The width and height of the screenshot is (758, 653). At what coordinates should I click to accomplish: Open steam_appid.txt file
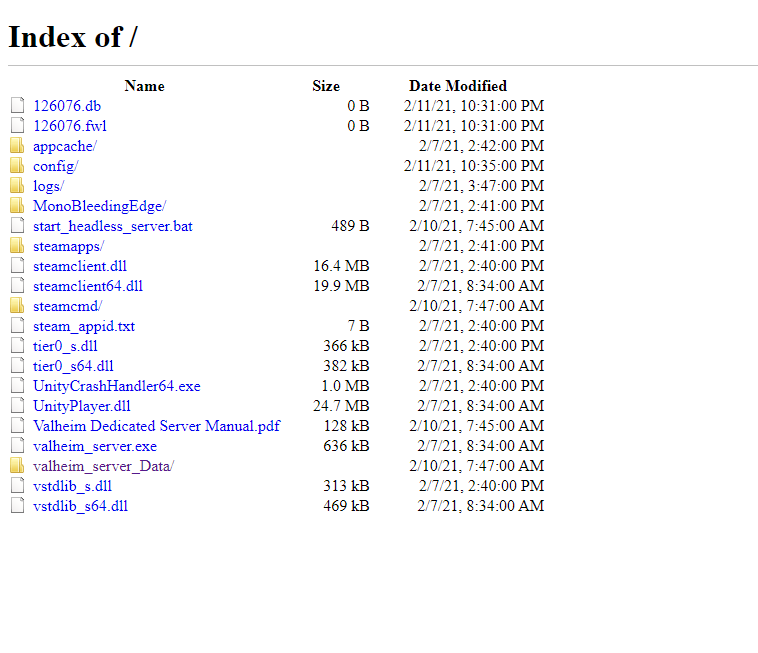click(x=84, y=326)
